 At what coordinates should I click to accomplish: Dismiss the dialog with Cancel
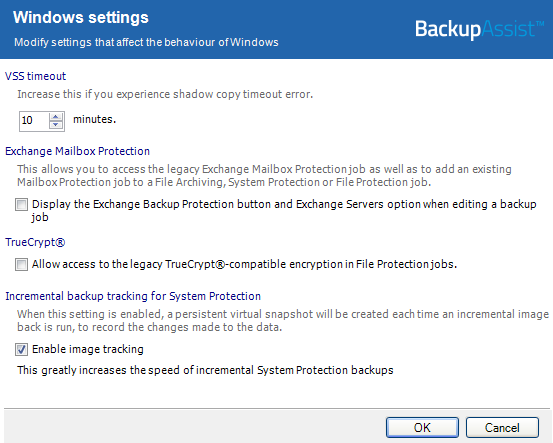(x=502, y=427)
